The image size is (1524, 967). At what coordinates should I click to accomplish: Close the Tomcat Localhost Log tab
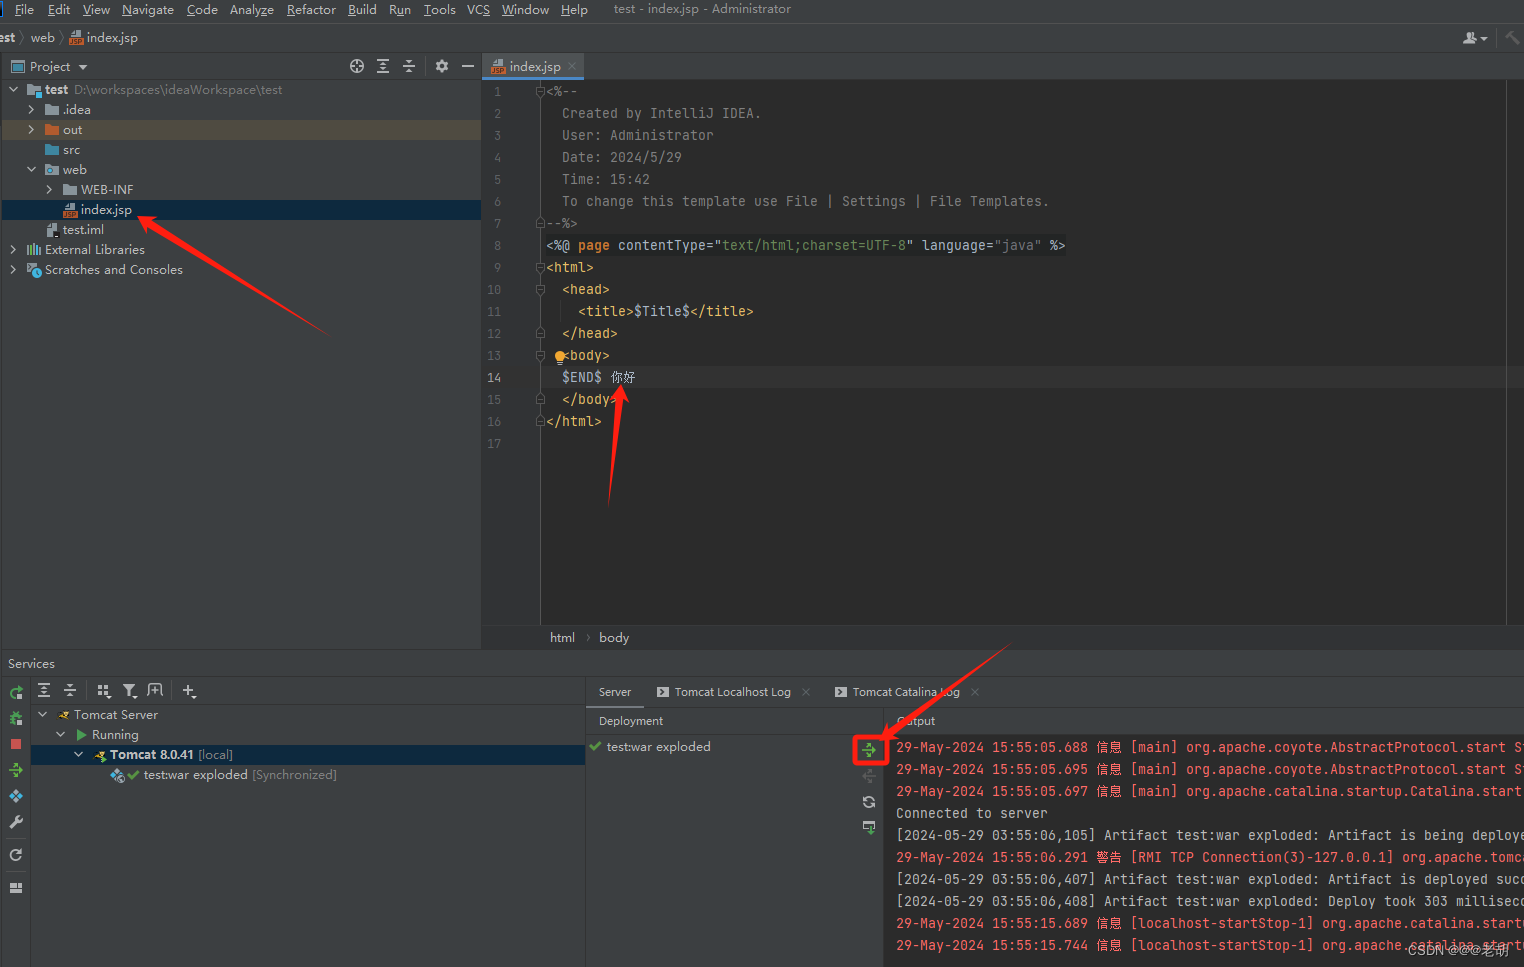pyautogui.click(x=807, y=692)
